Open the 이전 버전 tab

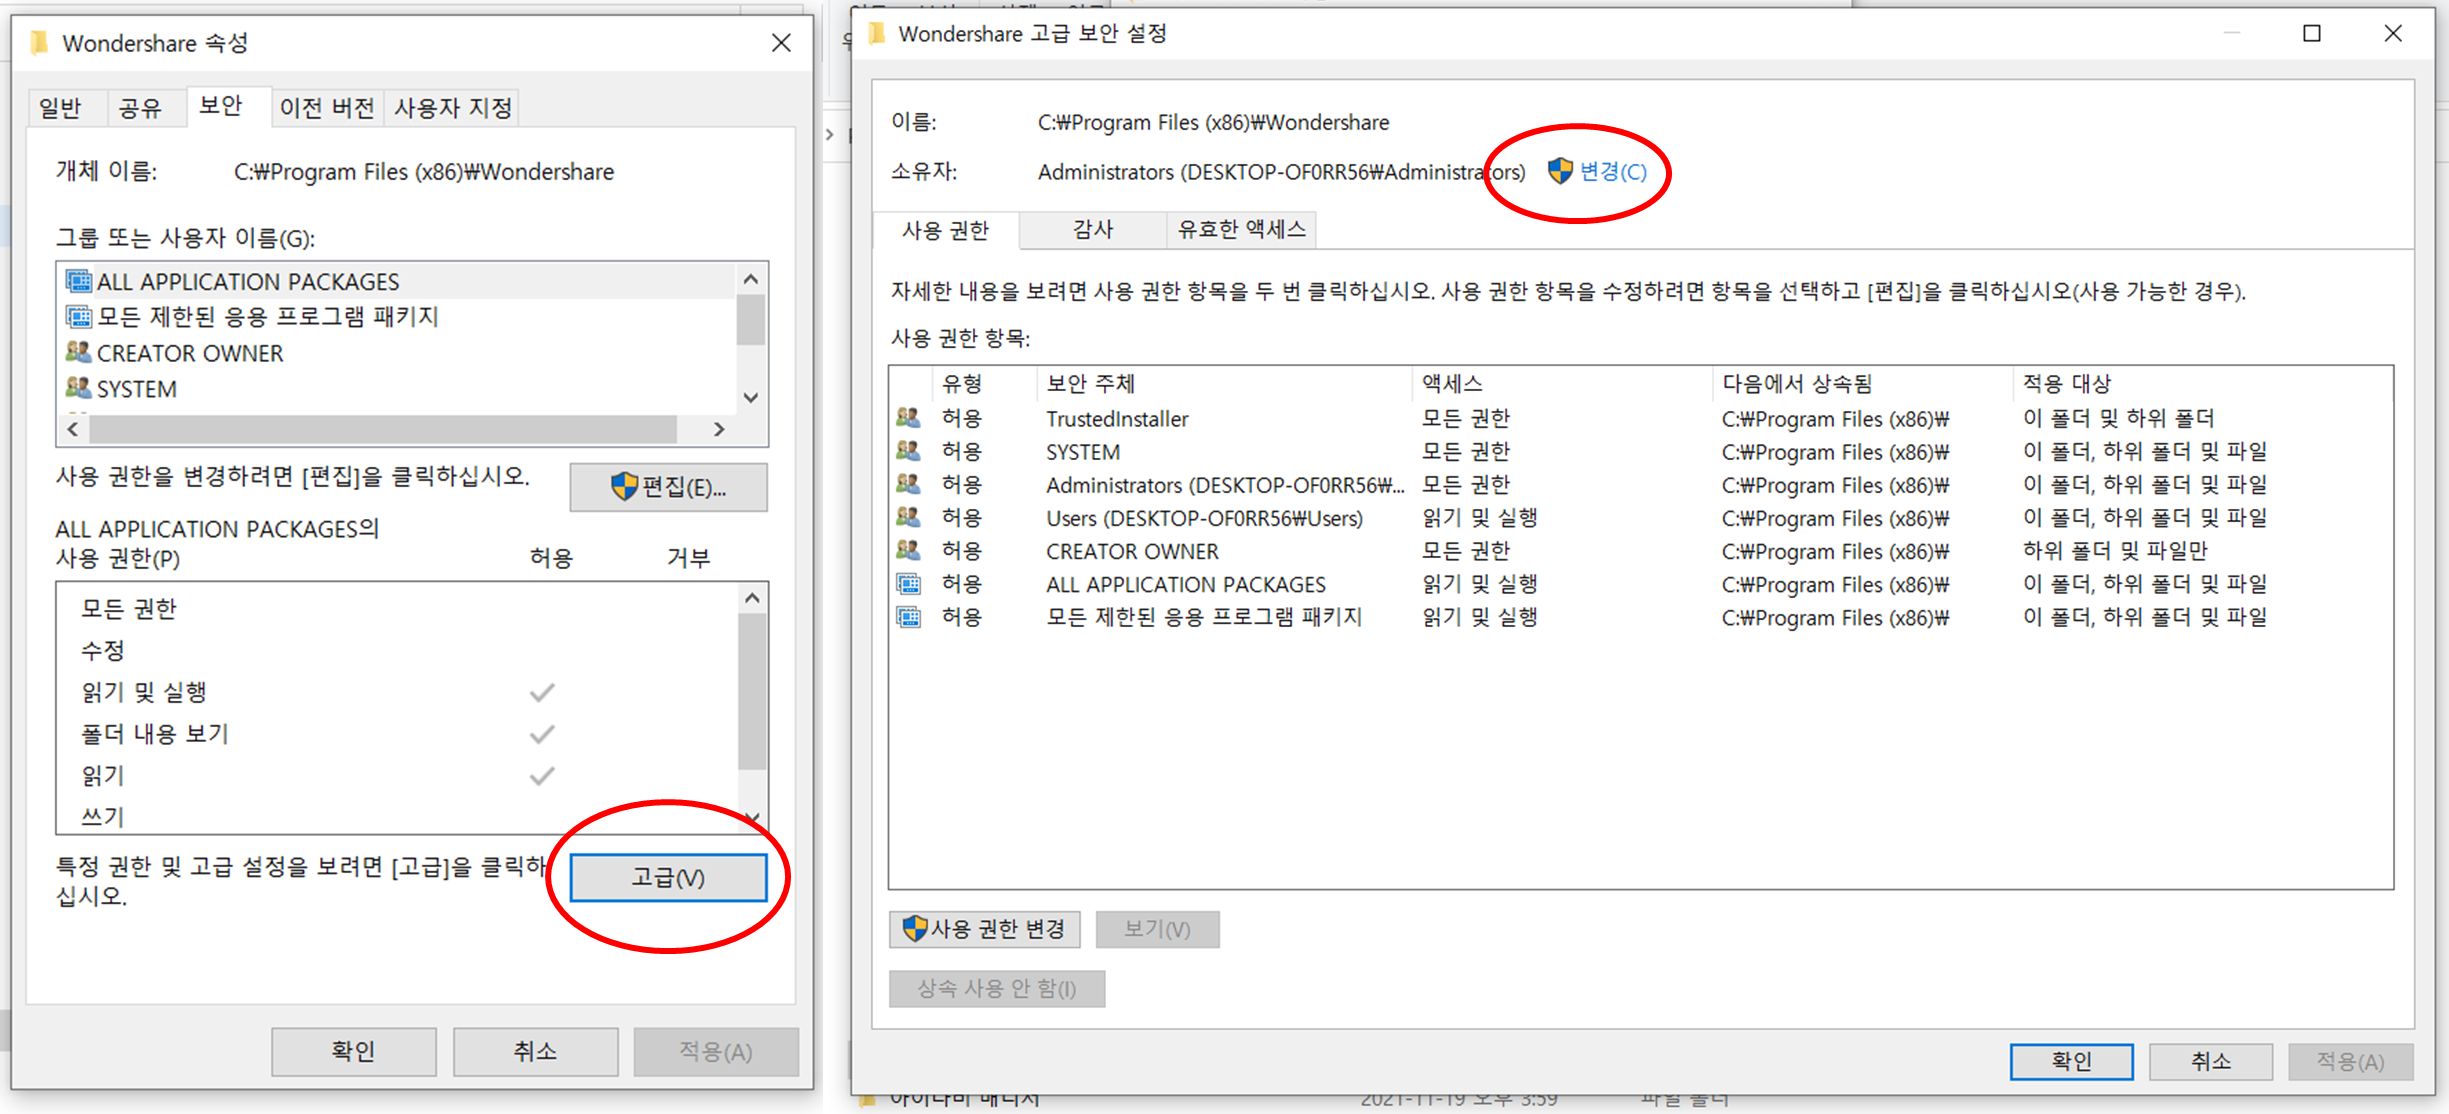[327, 107]
